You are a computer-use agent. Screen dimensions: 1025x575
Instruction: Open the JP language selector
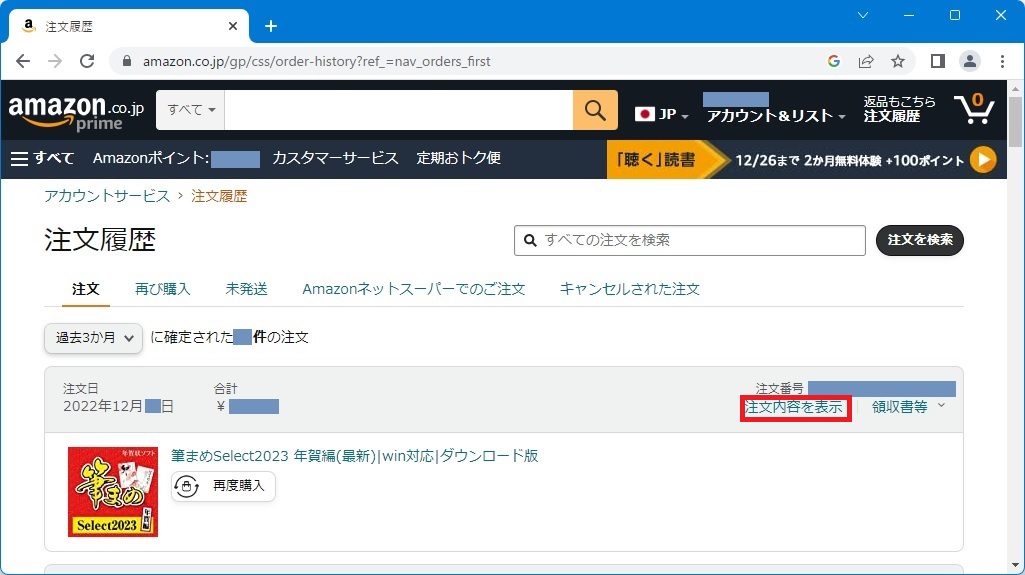[662, 114]
